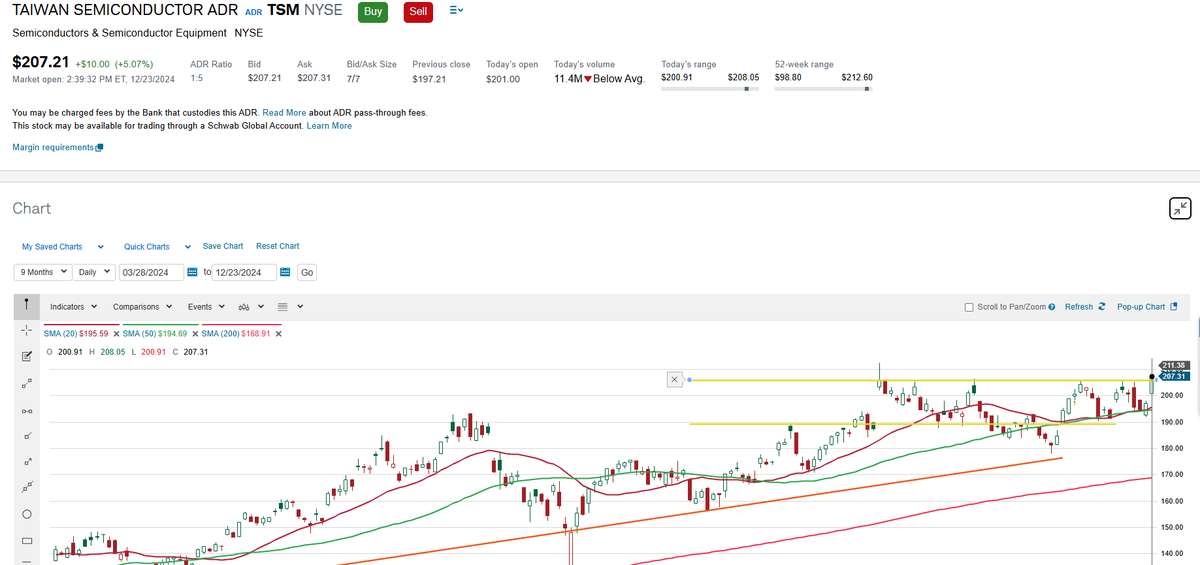
Task: Click the red Sell button
Action: (419, 11)
